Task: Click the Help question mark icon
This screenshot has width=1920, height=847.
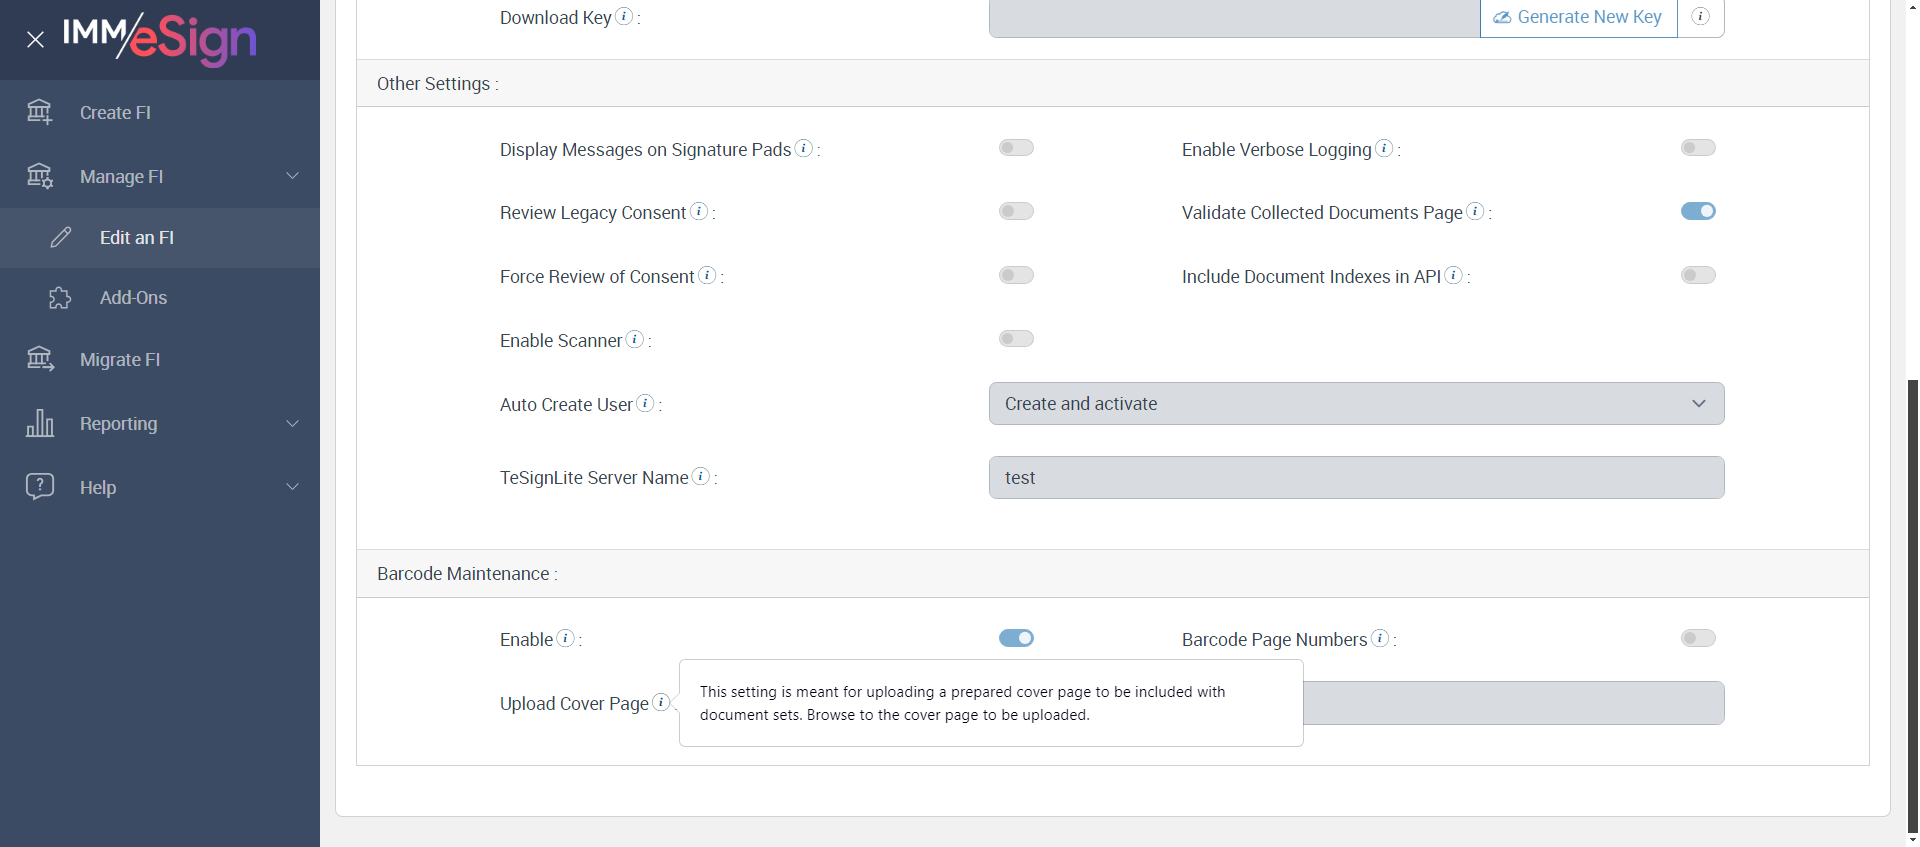Action: pyautogui.click(x=40, y=487)
